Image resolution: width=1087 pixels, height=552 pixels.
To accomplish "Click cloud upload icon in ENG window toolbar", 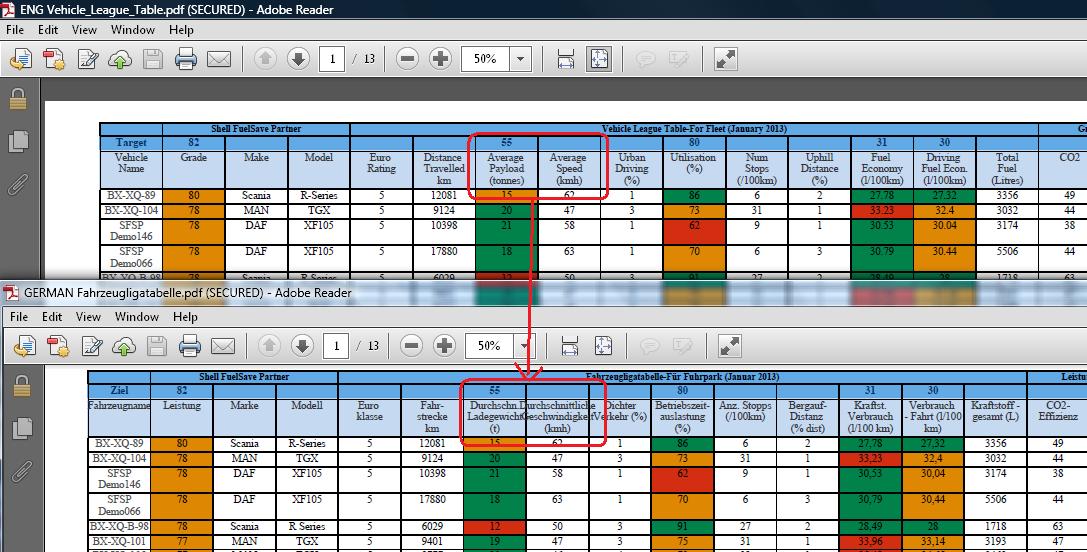I will click(120, 60).
